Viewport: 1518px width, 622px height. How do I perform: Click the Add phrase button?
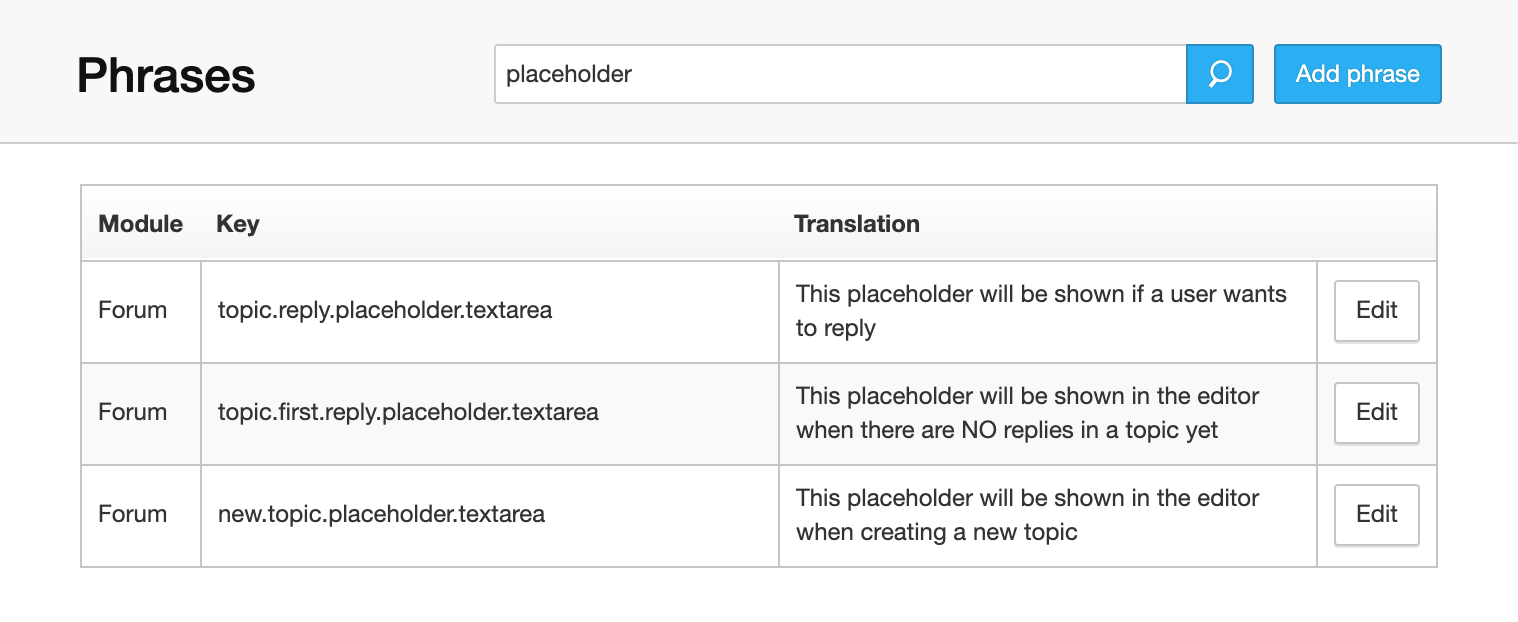click(x=1357, y=74)
